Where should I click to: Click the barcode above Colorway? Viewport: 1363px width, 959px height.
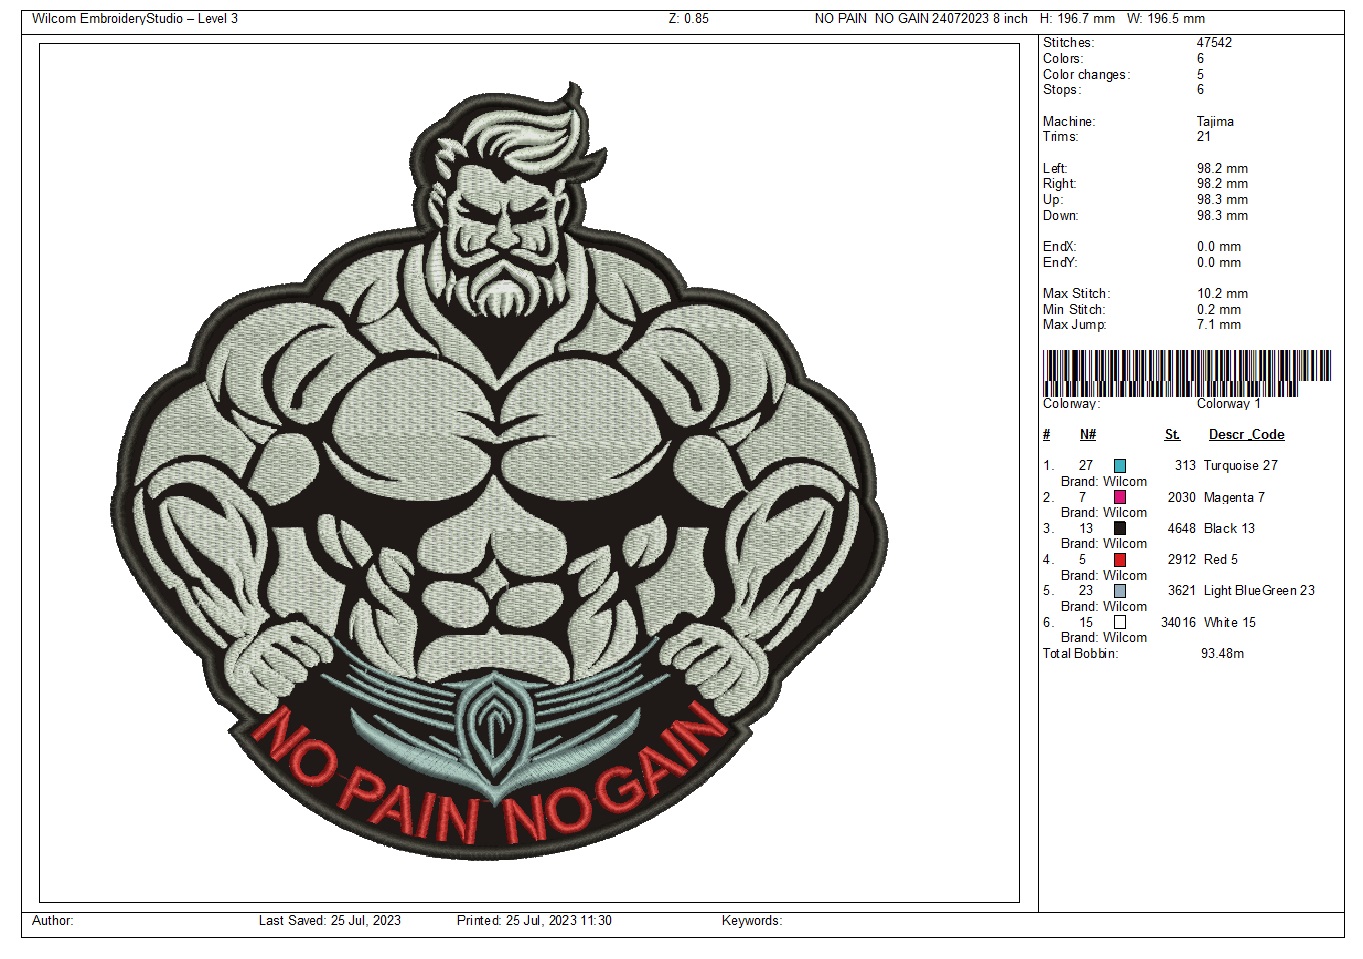1187,372
